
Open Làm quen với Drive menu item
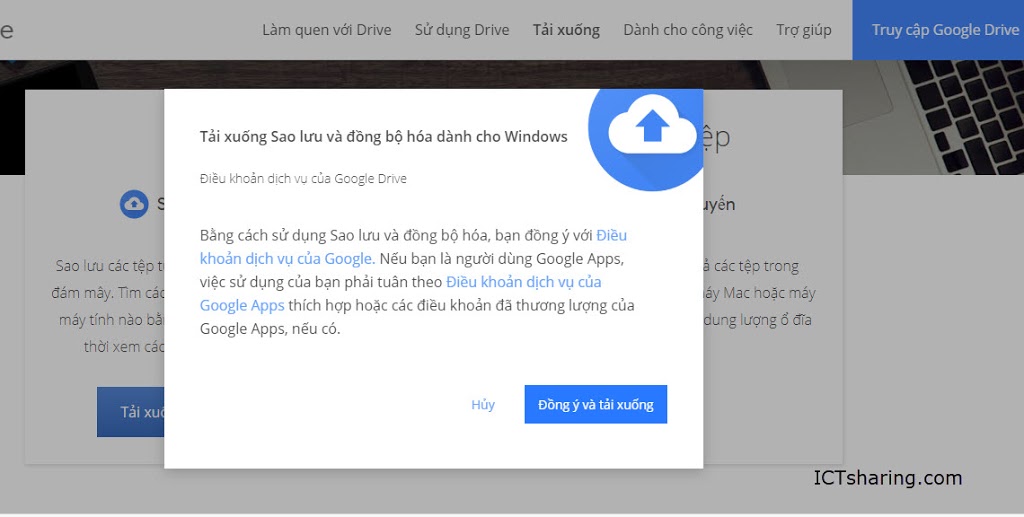click(327, 30)
